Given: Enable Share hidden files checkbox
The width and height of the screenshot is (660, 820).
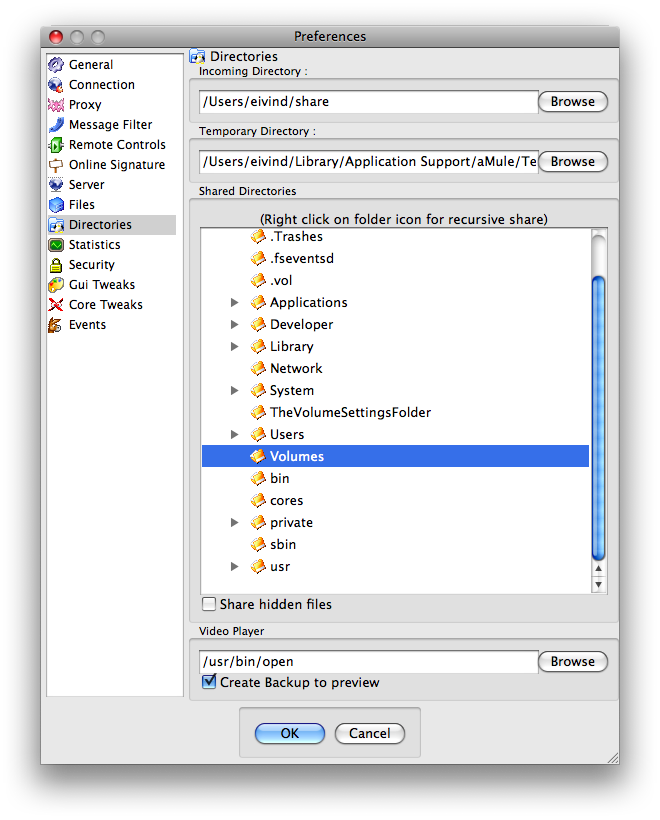Looking at the screenshot, I should pos(209,604).
